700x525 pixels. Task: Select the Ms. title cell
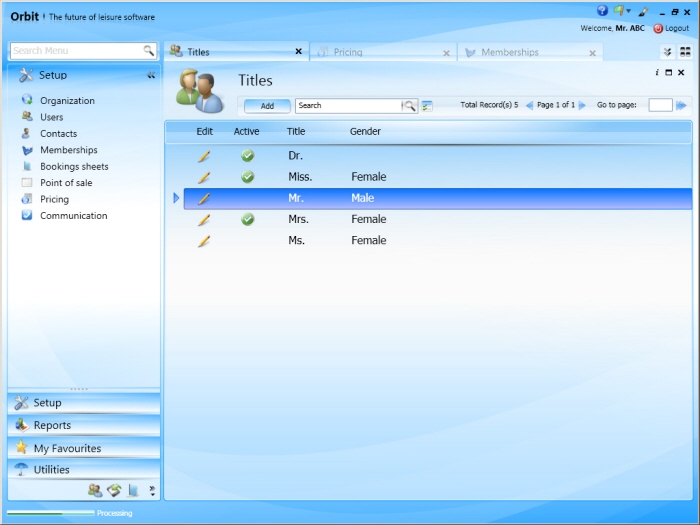pyautogui.click(x=296, y=240)
